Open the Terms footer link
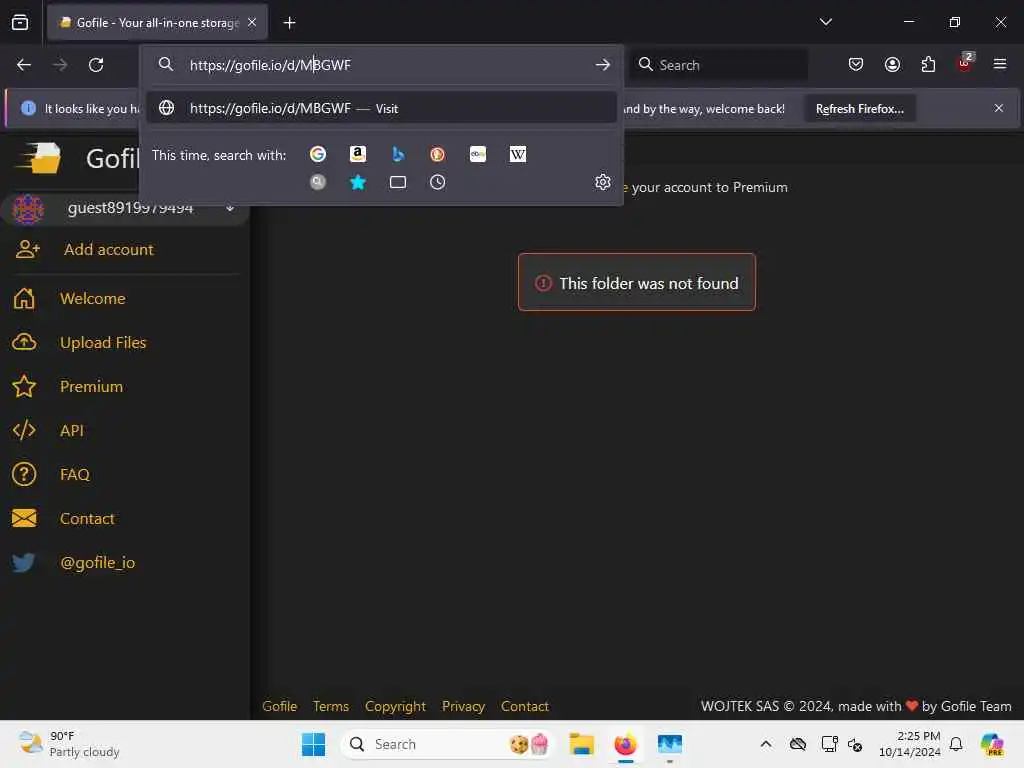 331,706
